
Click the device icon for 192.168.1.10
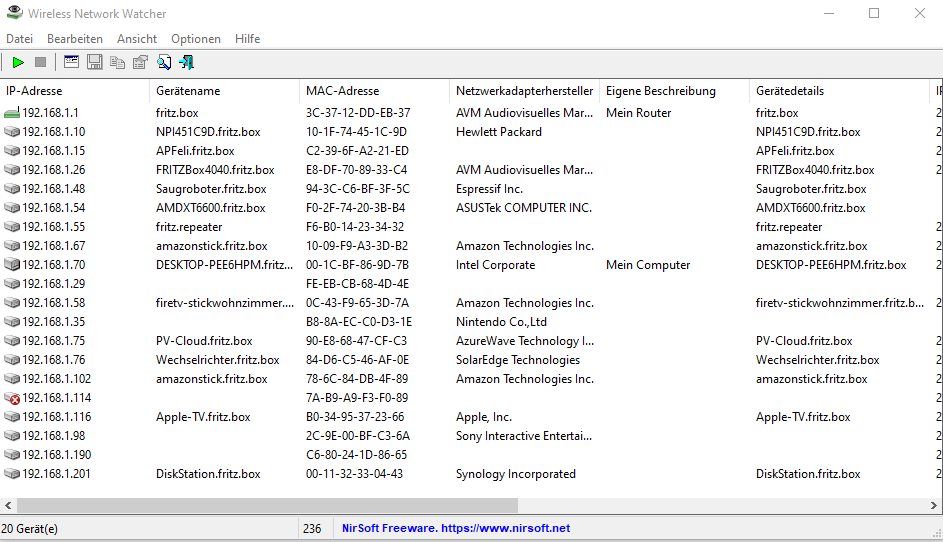click(12, 132)
